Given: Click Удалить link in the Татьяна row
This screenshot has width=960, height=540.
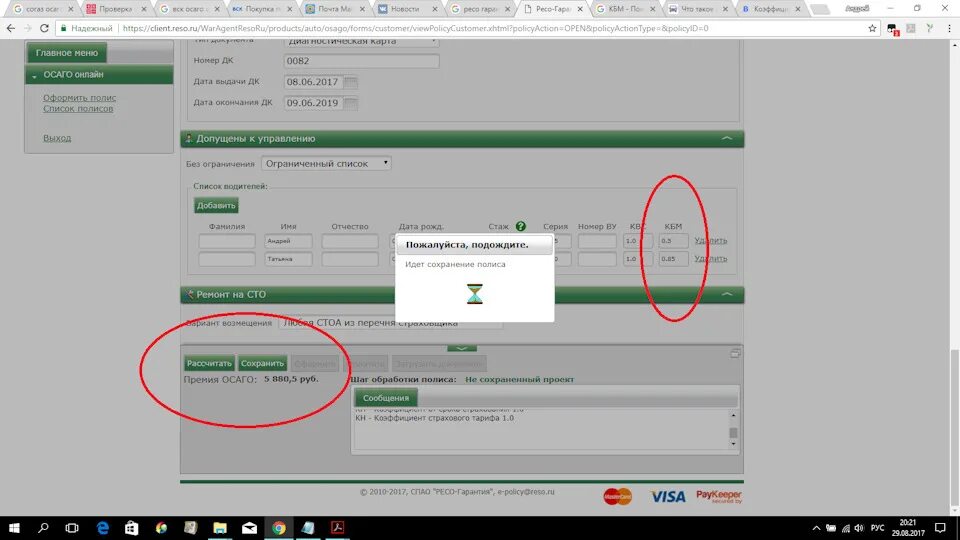Looking at the screenshot, I should [711, 258].
